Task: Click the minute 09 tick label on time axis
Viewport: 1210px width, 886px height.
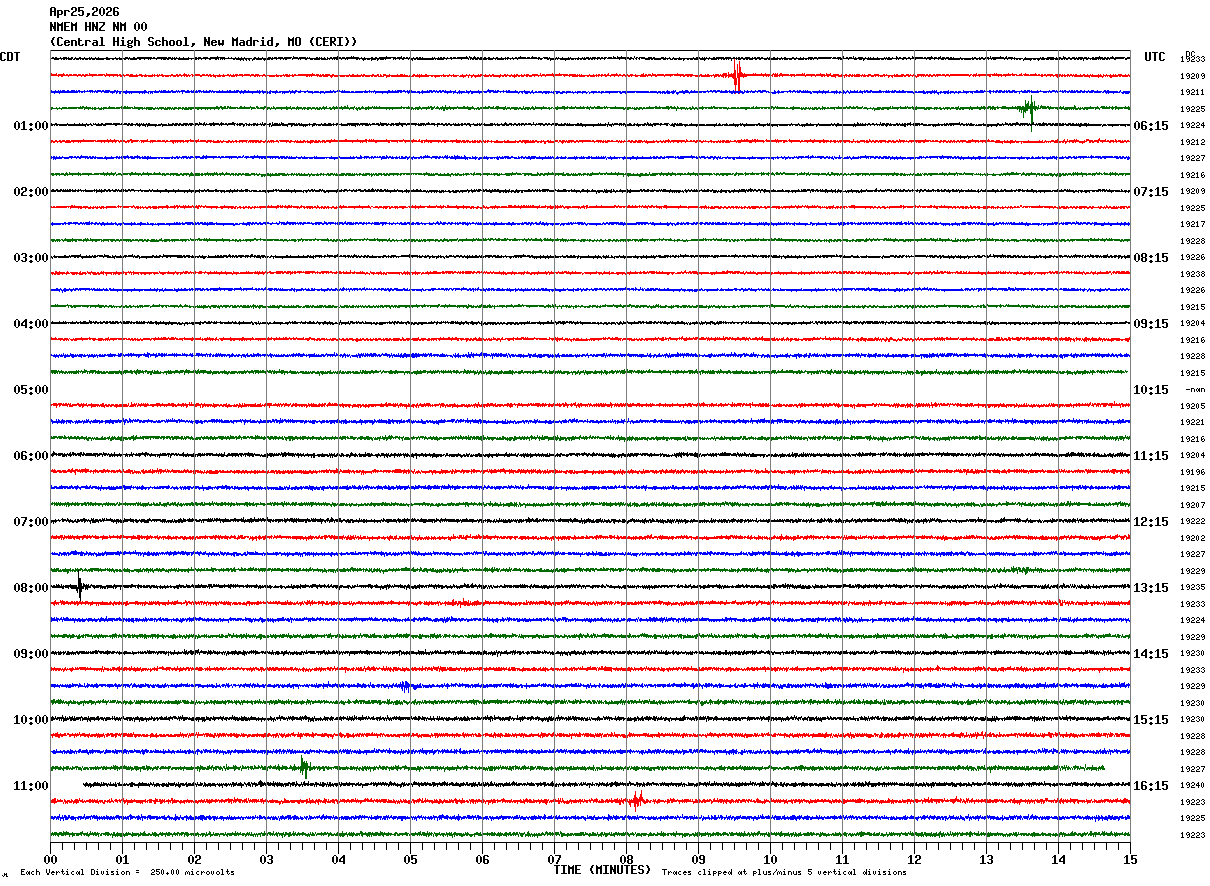Action: tap(698, 859)
